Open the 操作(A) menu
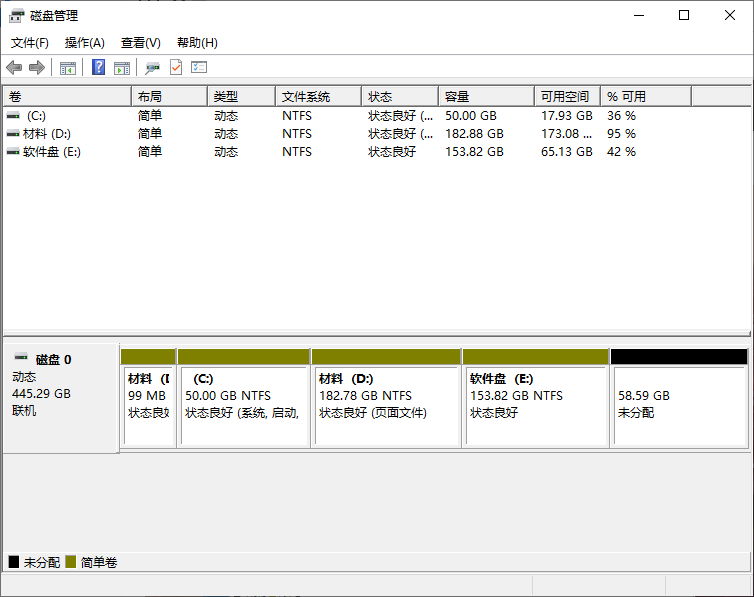The height and width of the screenshot is (597, 754). (85, 43)
